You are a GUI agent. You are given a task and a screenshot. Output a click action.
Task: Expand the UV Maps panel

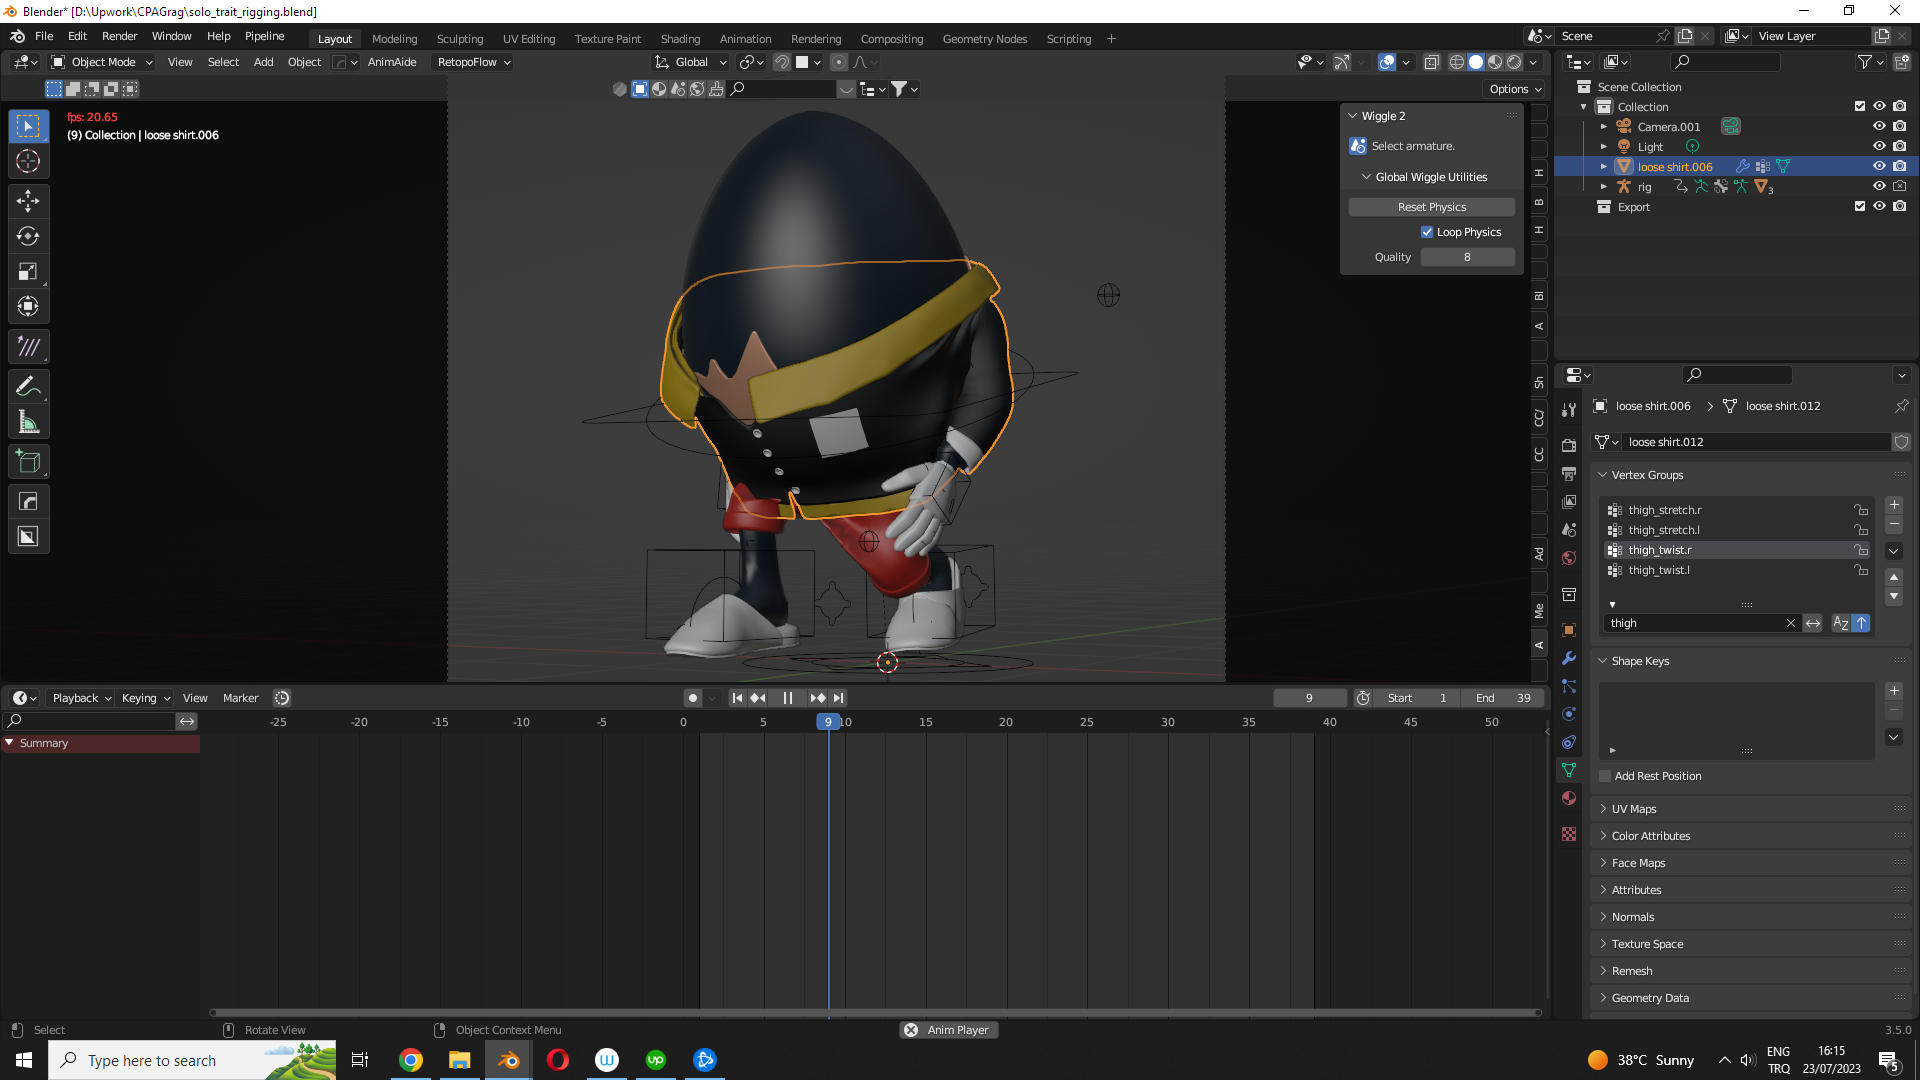1634,809
